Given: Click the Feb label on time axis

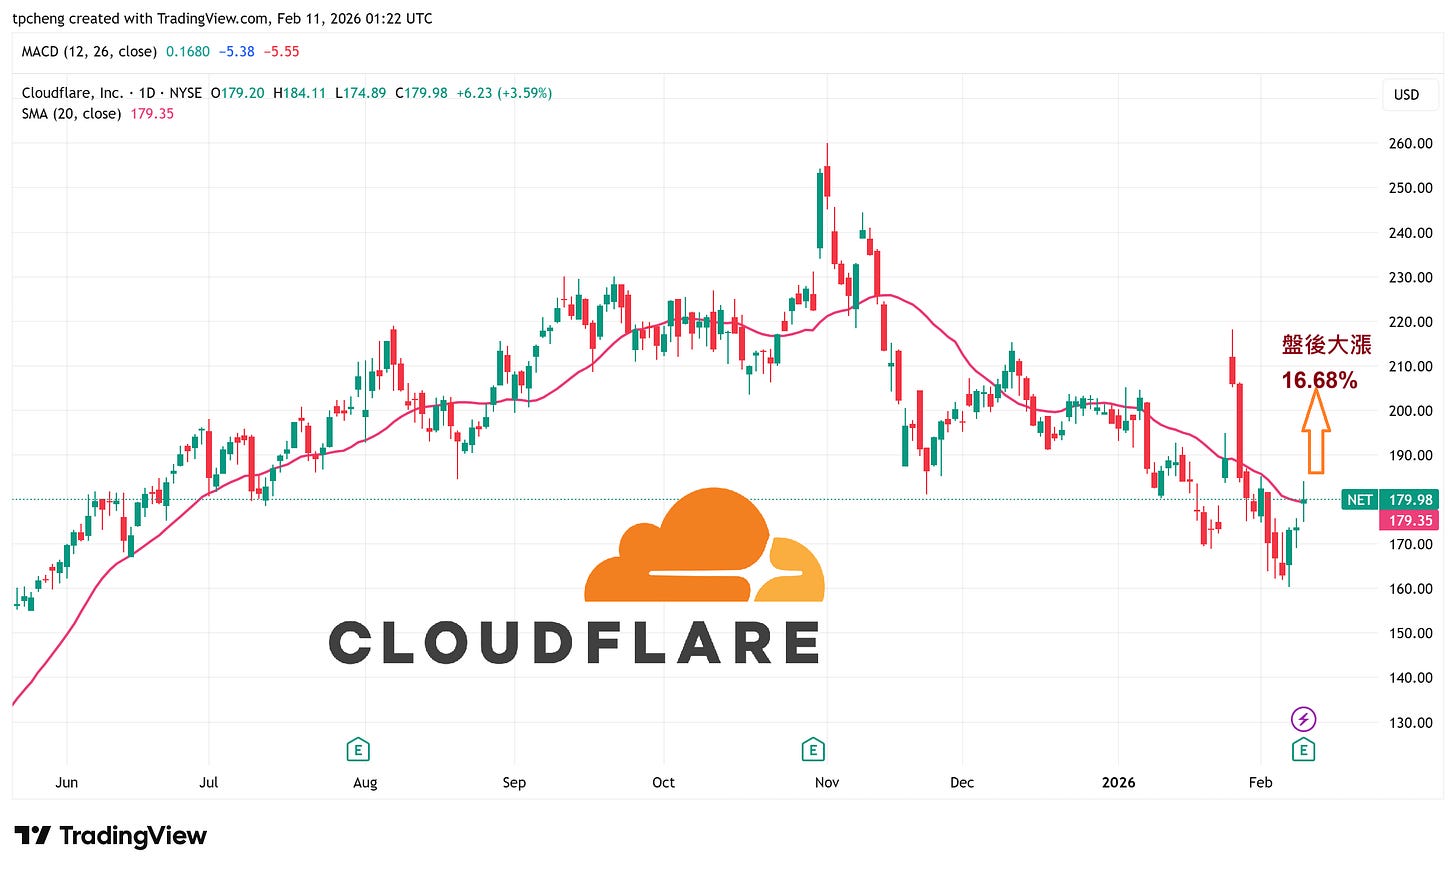Looking at the screenshot, I should 1260,782.
